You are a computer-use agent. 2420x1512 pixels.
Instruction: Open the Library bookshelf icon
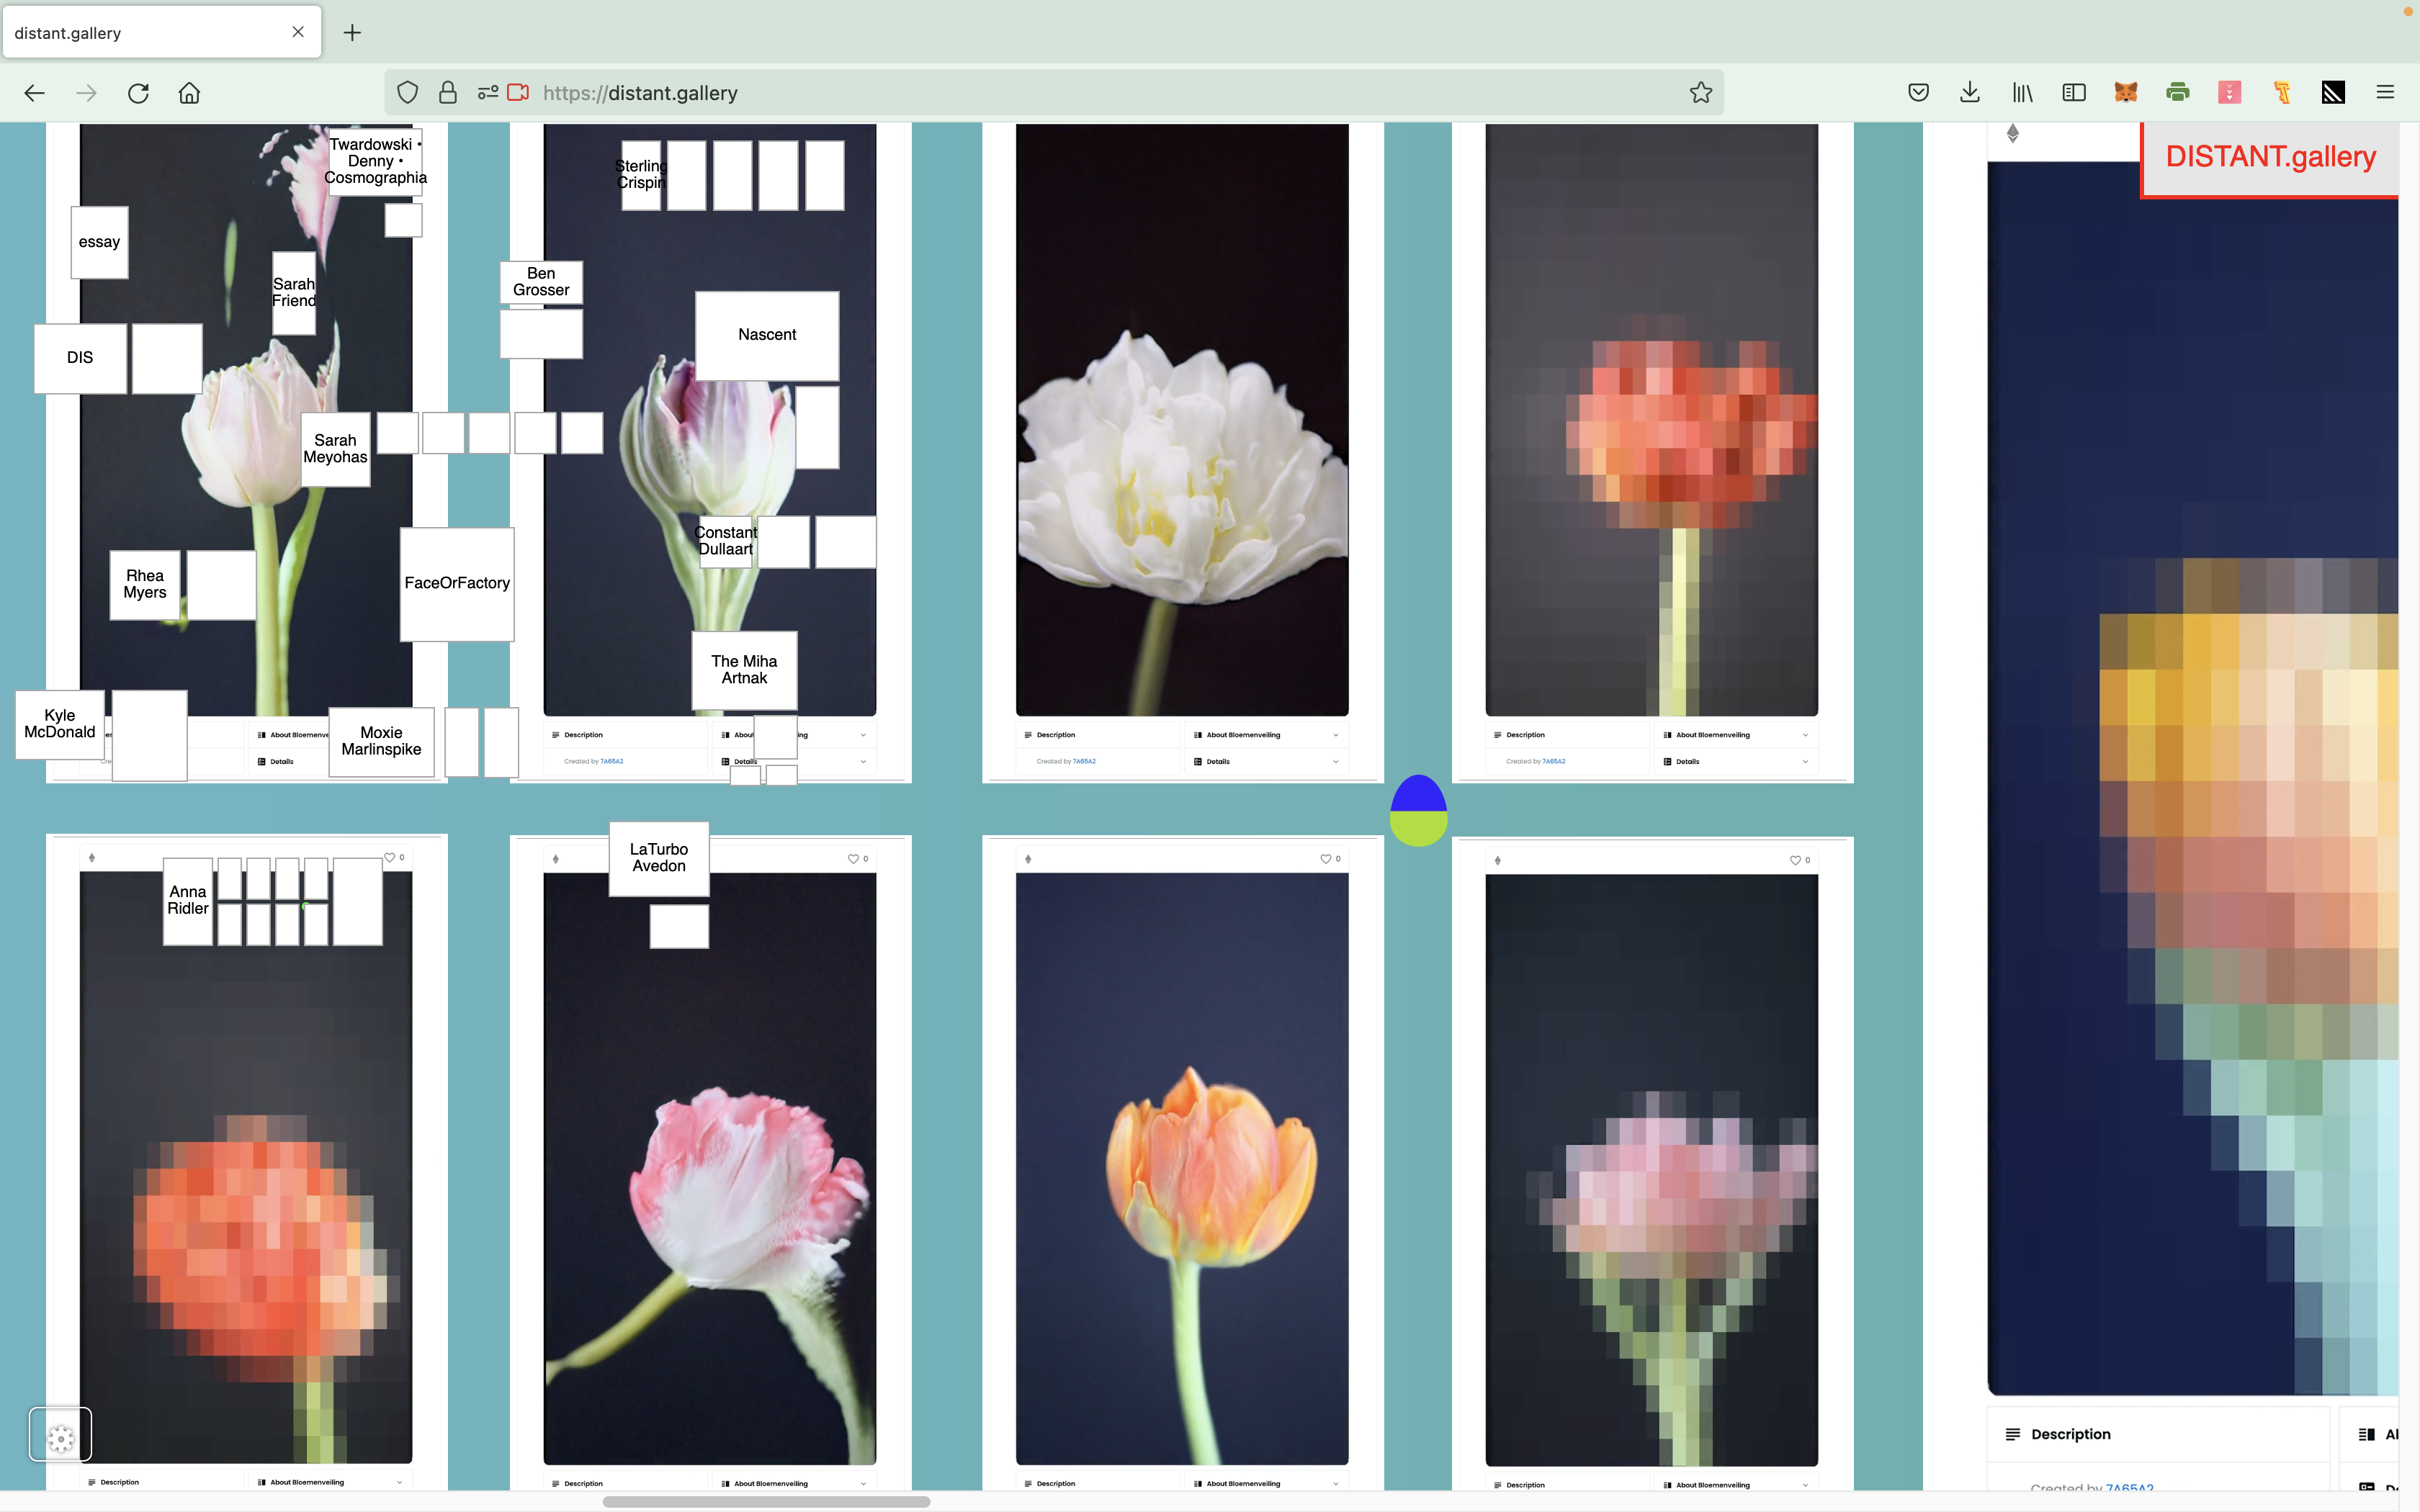(x=2021, y=93)
